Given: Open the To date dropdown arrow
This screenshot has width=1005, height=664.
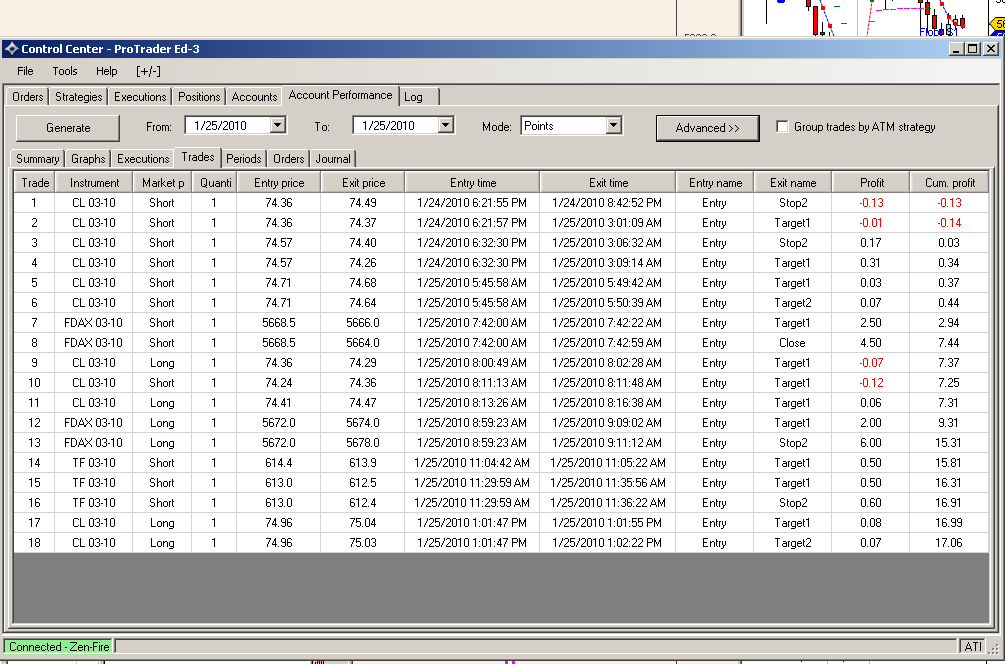Looking at the screenshot, I should [x=445, y=125].
